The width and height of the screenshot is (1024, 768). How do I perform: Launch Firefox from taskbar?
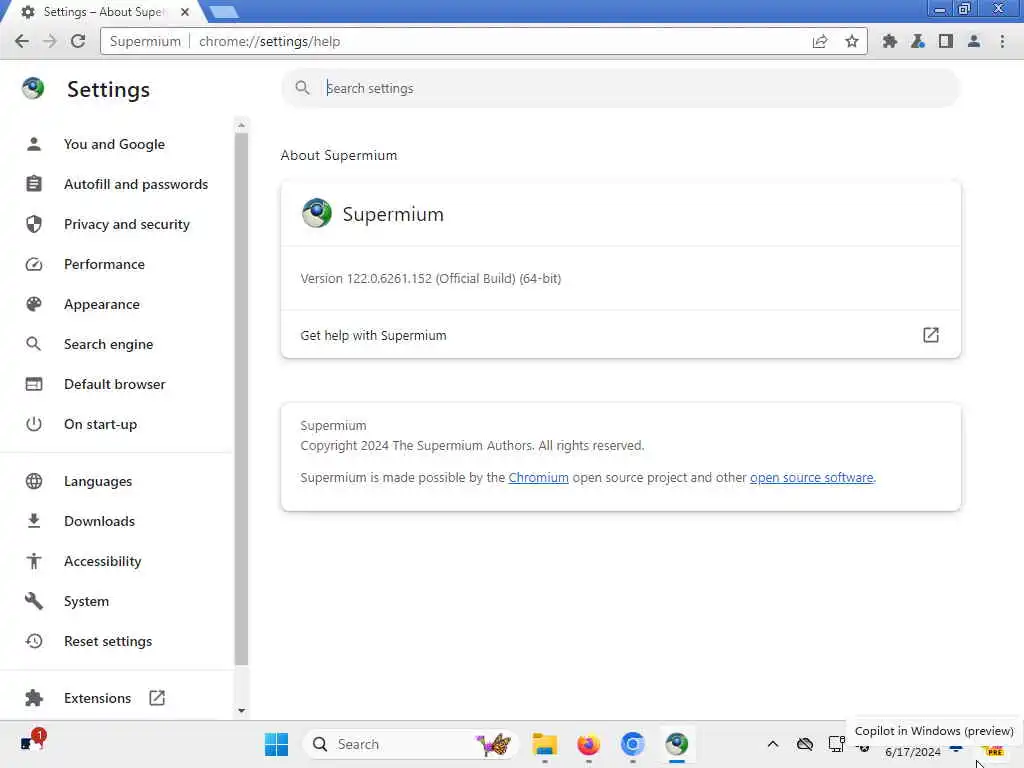click(x=588, y=744)
